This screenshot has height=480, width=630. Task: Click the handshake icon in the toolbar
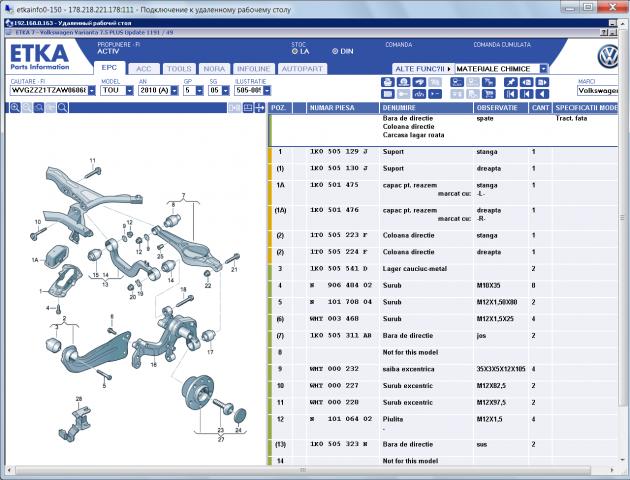click(419, 82)
